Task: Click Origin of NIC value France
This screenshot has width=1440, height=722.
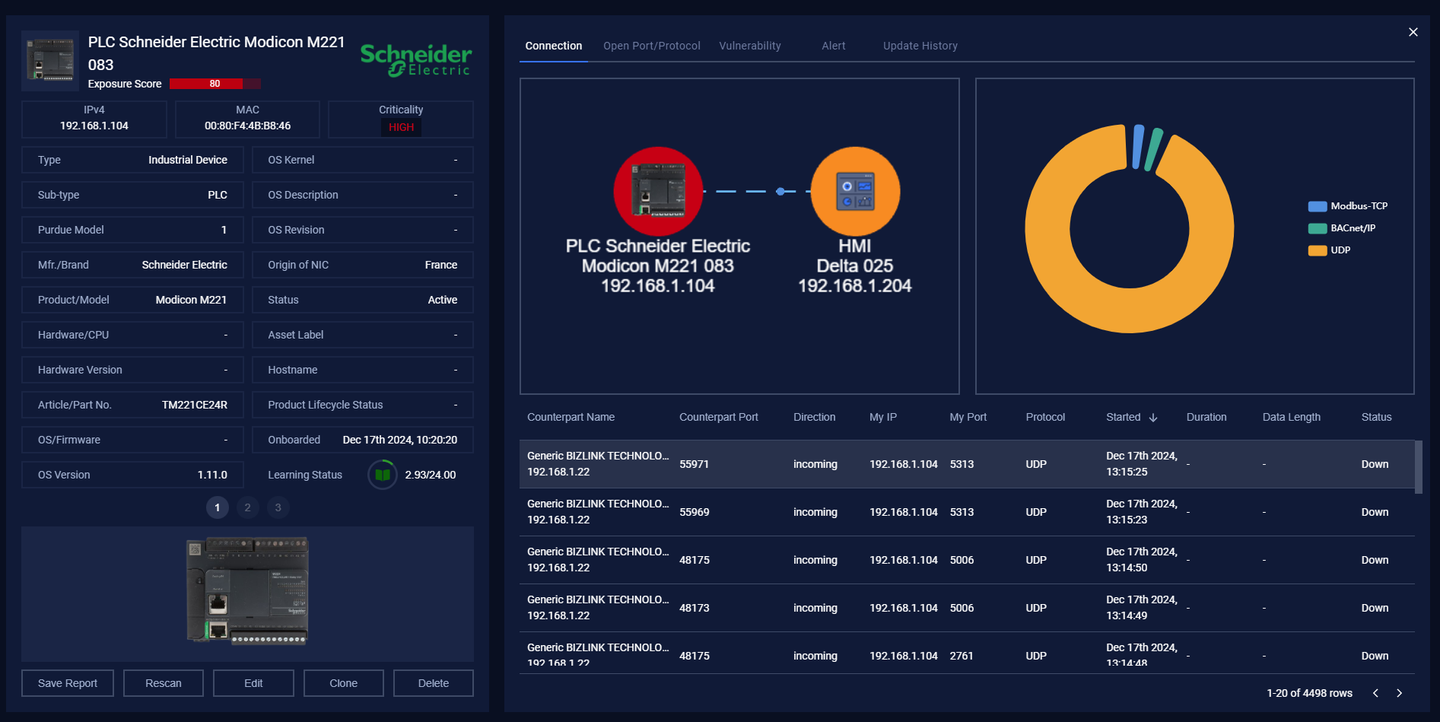Action: coord(441,265)
